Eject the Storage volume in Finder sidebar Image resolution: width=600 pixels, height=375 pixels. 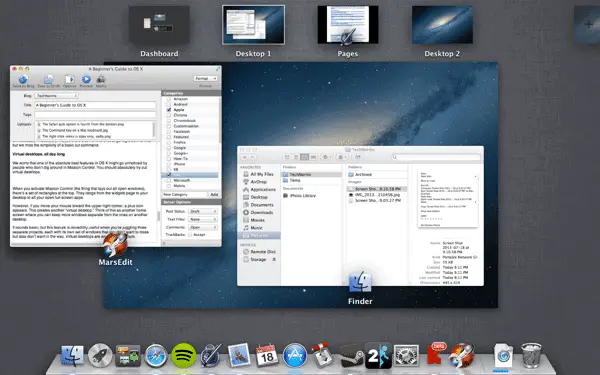(274, 259)
